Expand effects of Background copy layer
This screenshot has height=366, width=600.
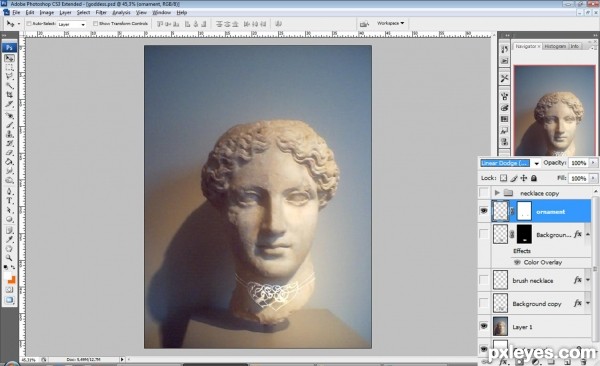point(588,304)
